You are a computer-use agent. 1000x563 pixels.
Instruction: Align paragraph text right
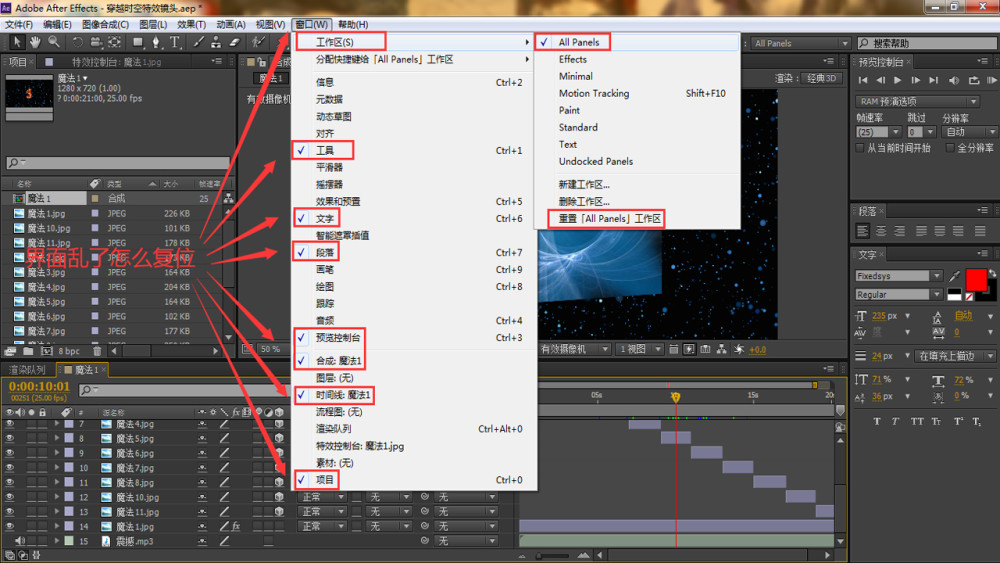[899, 231]
